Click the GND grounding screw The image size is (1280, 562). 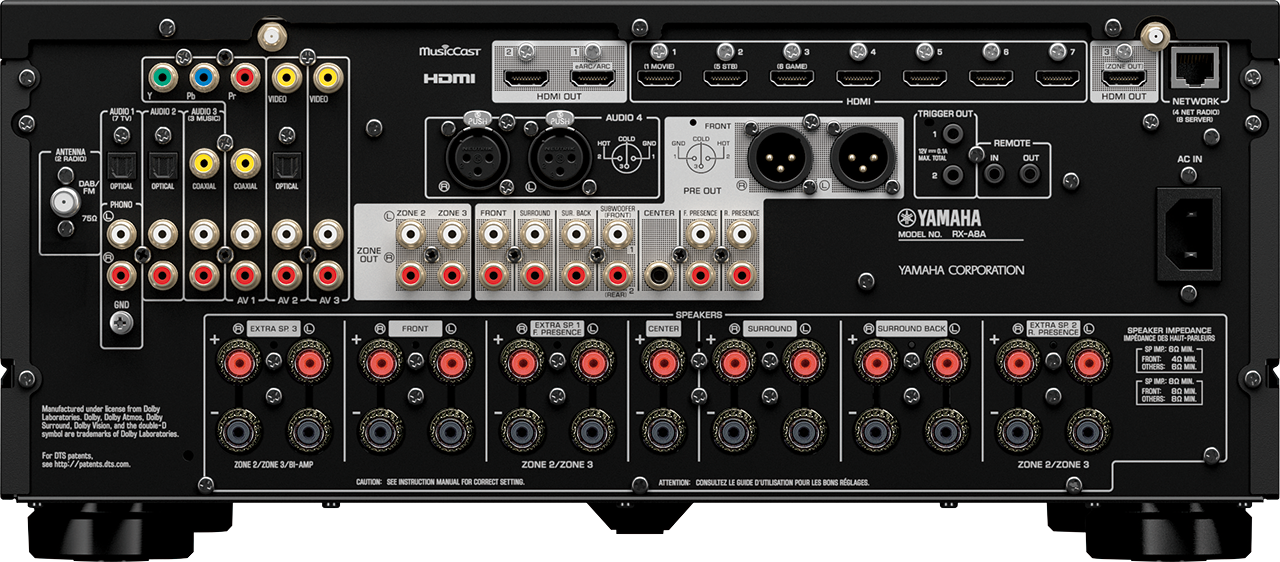123,322
